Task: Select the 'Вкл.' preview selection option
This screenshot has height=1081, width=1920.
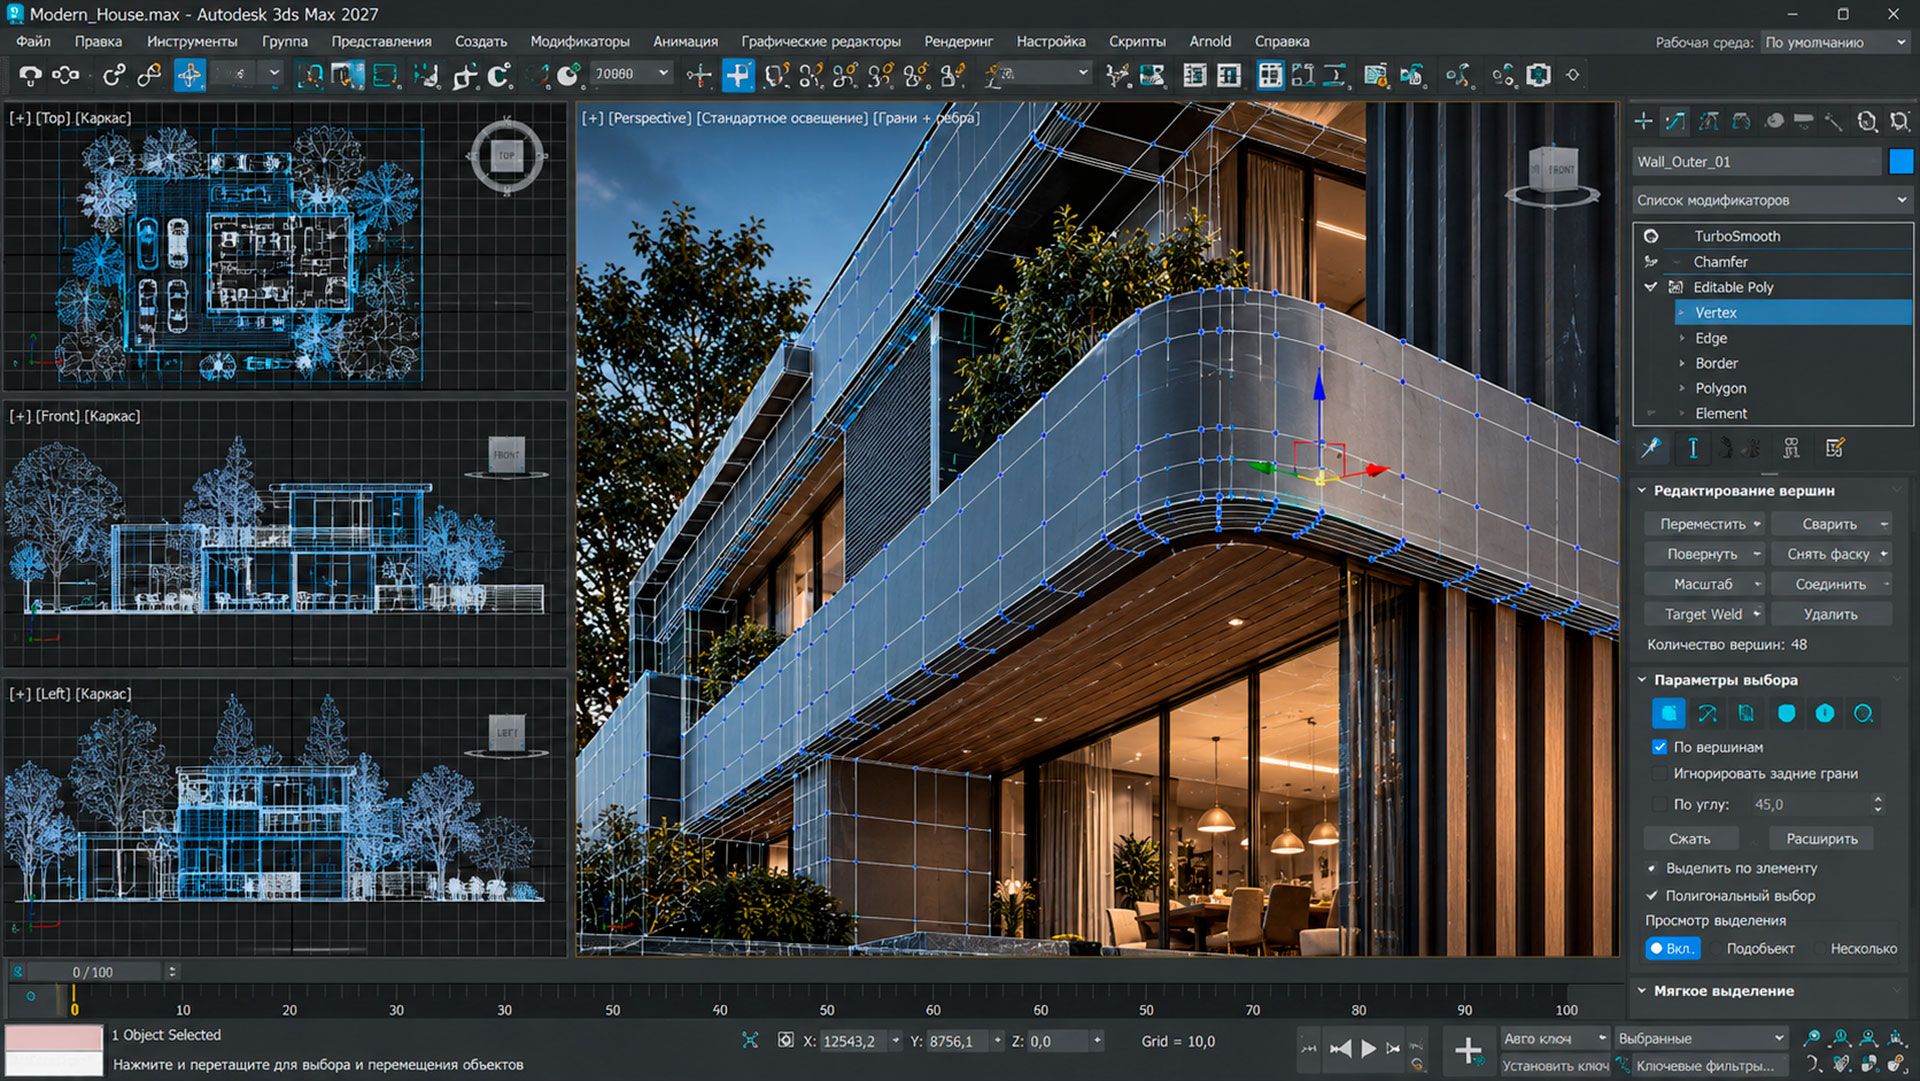Action: (1673, 948)
